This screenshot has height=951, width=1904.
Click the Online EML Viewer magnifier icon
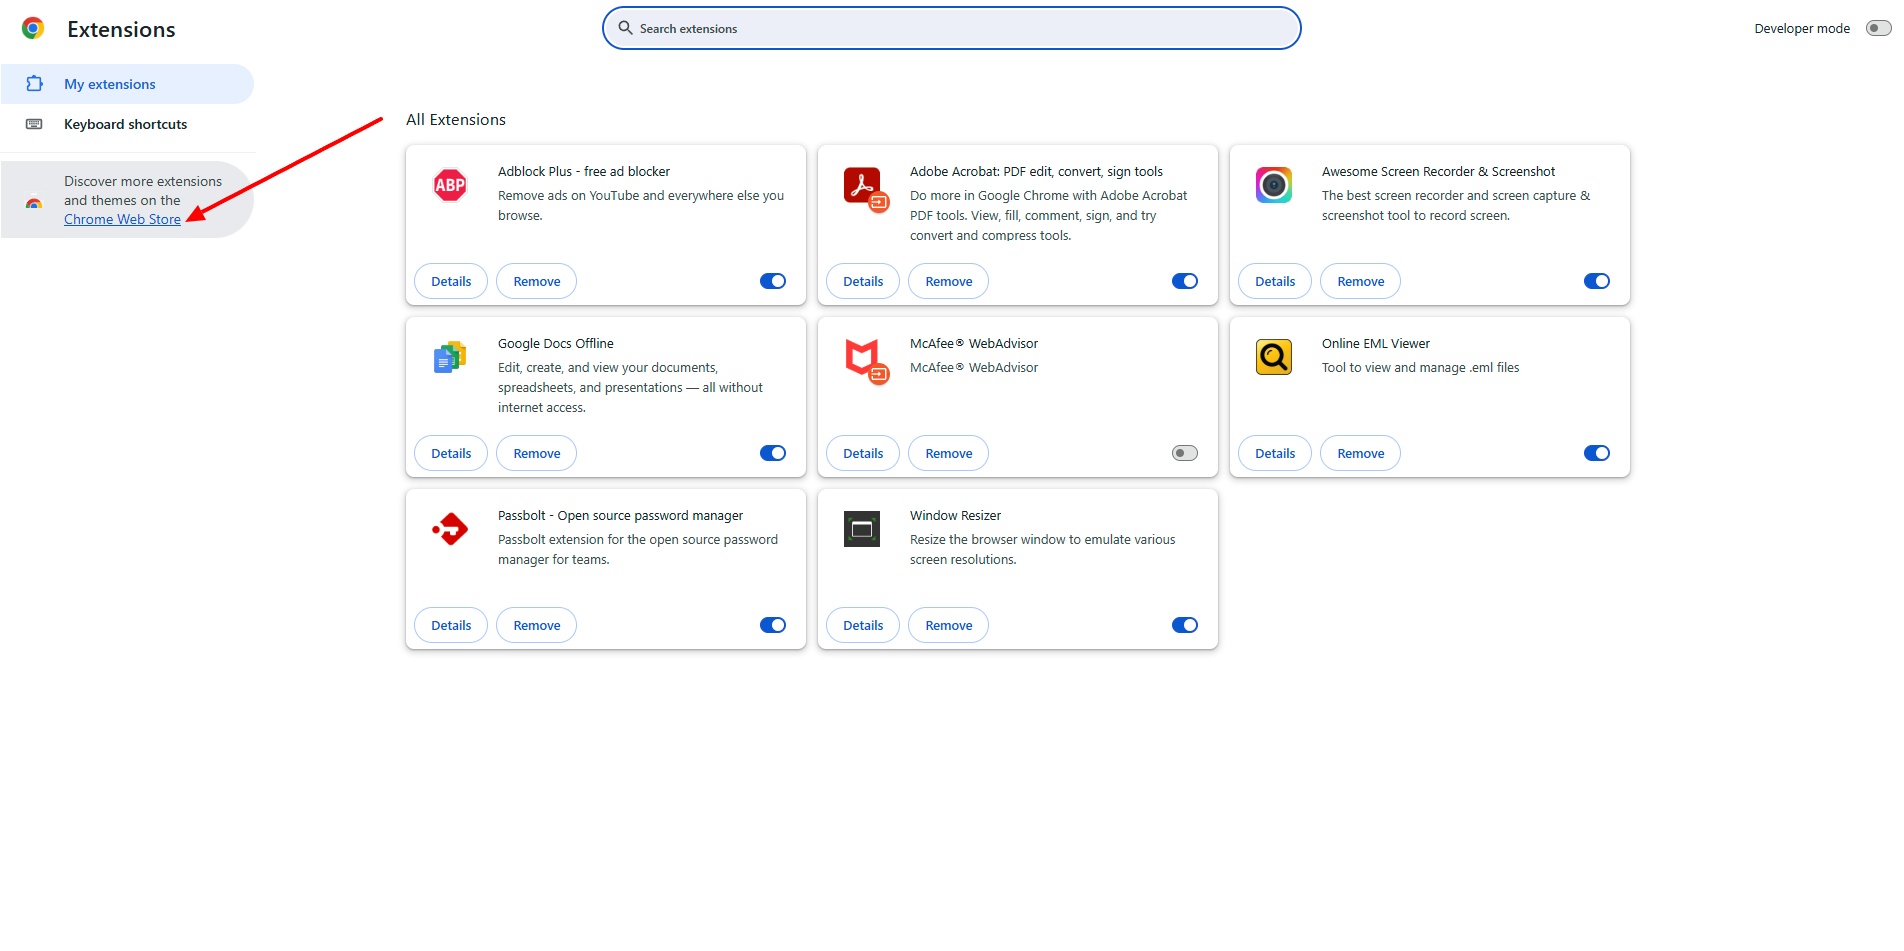pos(1273,357)
